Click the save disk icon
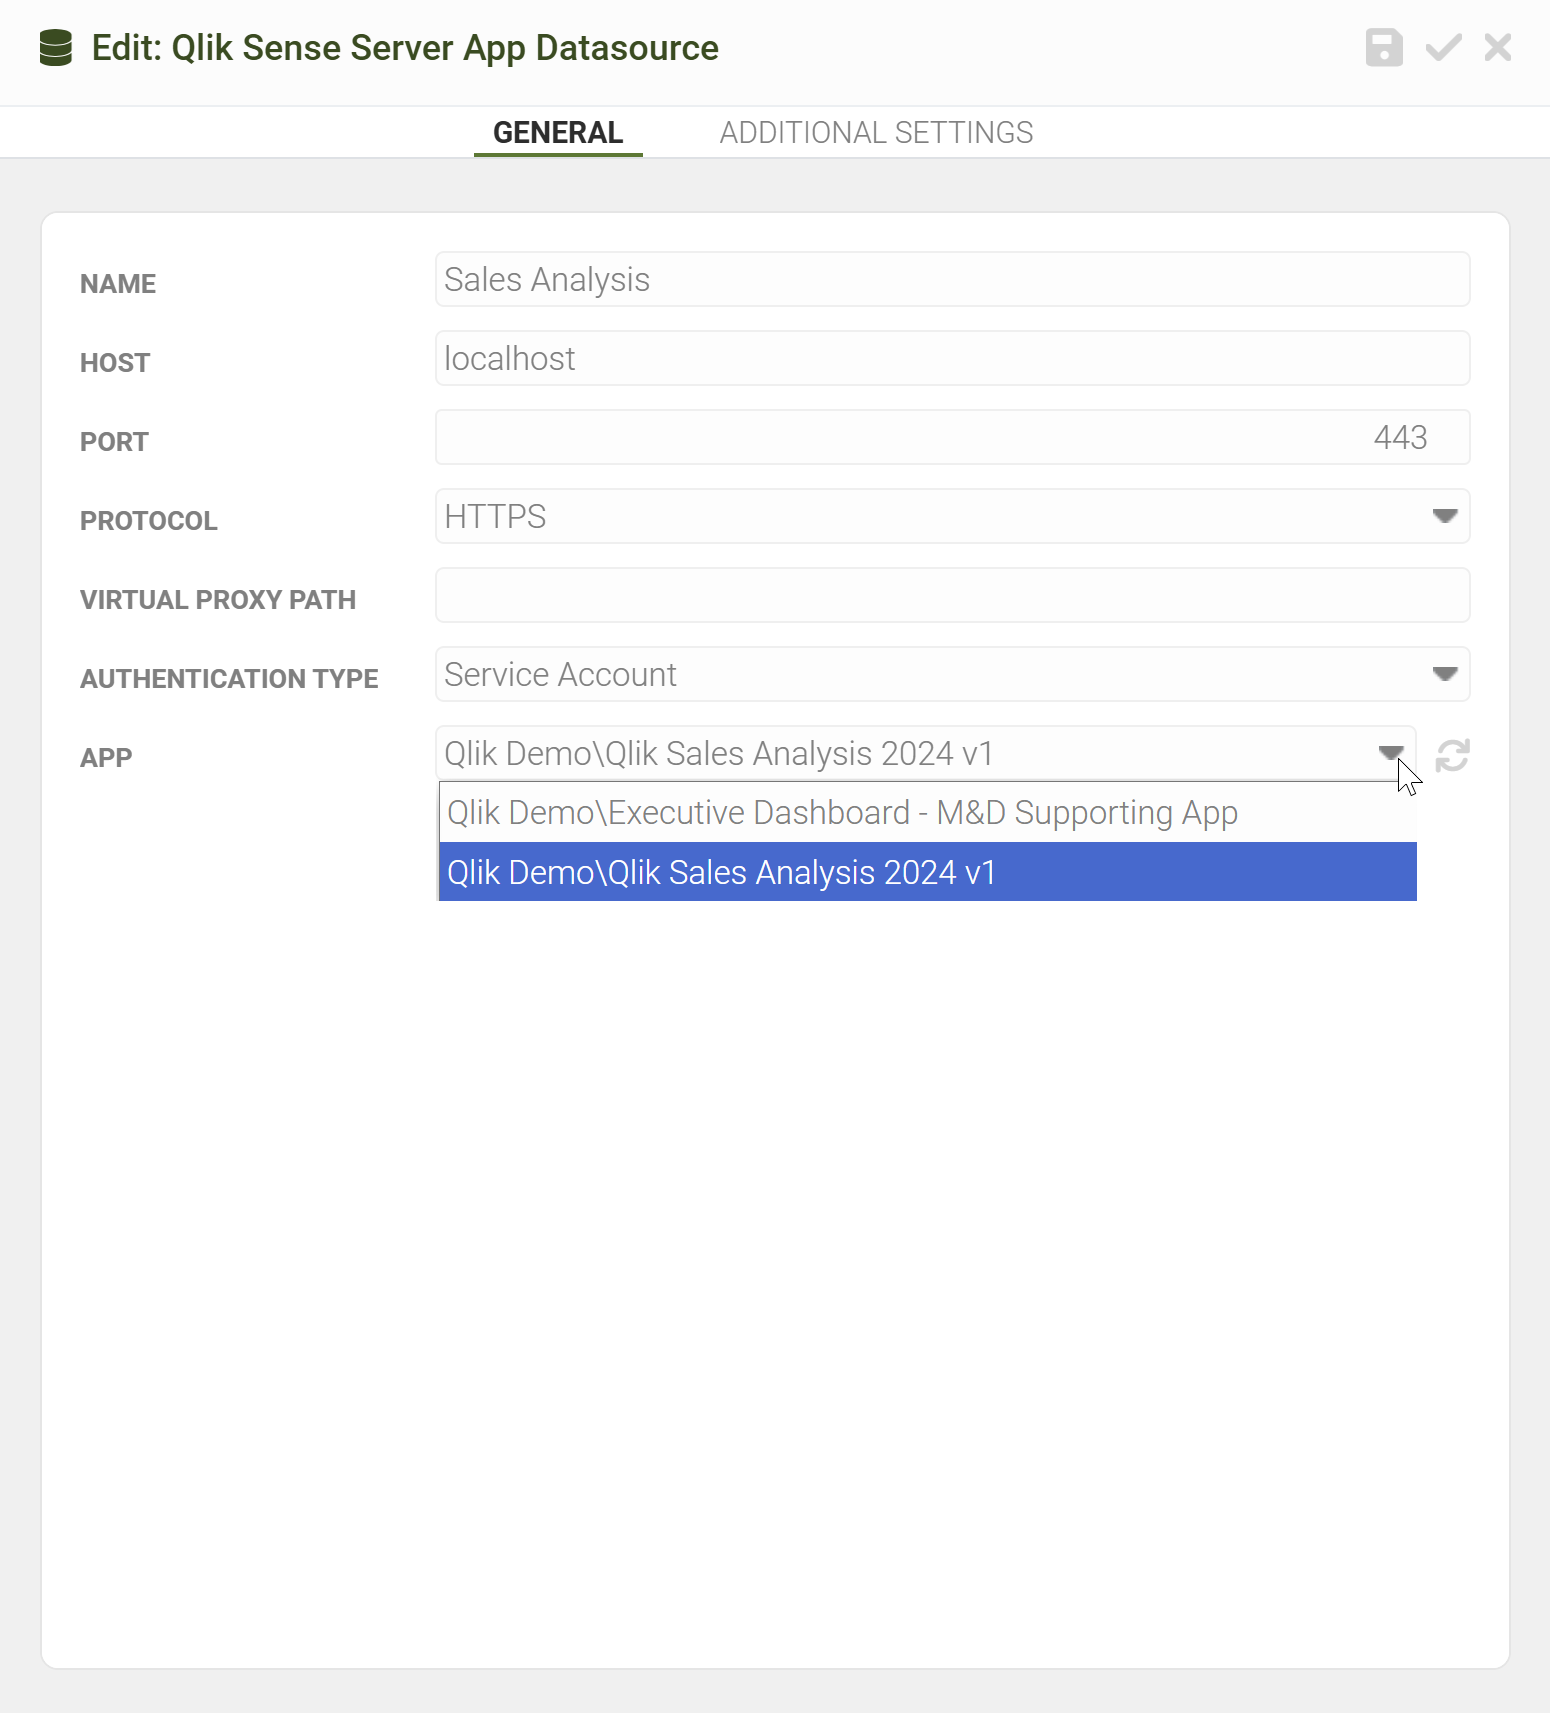The width and height of the screenshot is (1550, 1713). [1384, 48]
